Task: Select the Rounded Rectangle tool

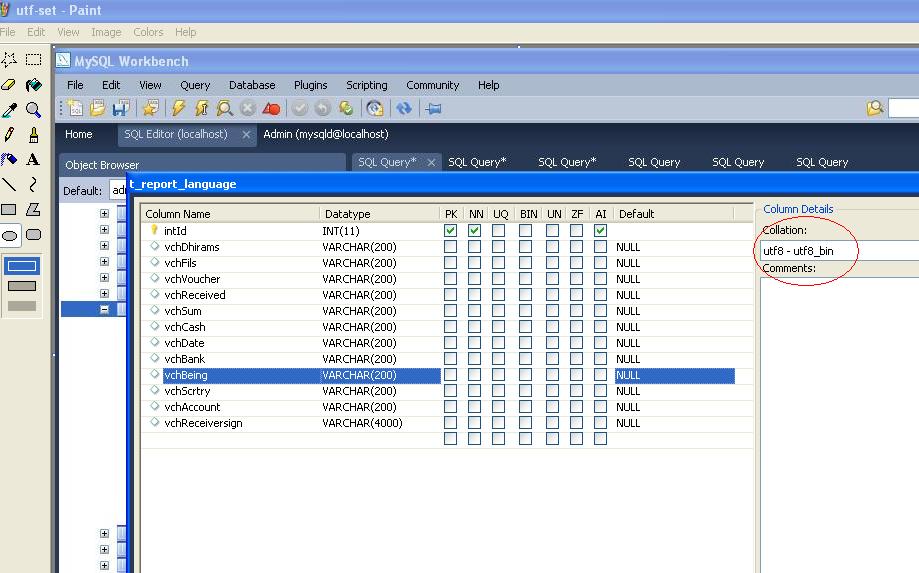Action: pos(33,235)
